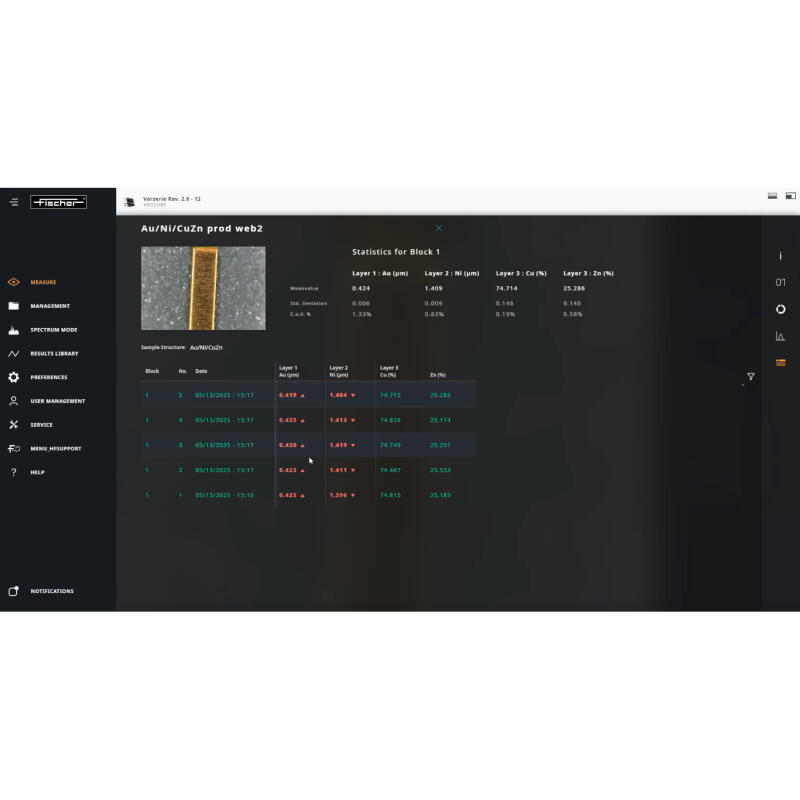Image resolution: width=800 pixels, height=800 pixels.
Task: Open Preferences settings
Action: tap(48, 377)
